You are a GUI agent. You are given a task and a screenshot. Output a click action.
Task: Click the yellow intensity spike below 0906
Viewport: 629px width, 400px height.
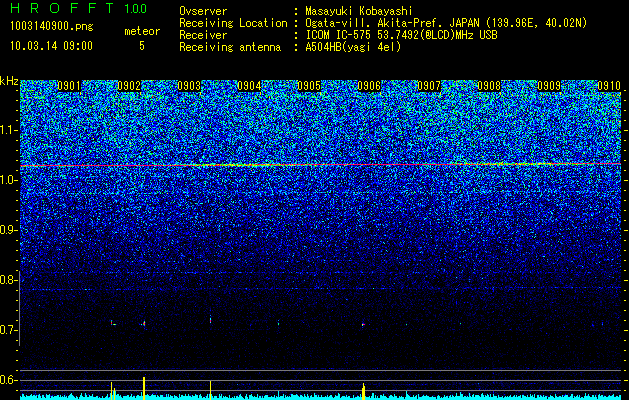(363, 391)
